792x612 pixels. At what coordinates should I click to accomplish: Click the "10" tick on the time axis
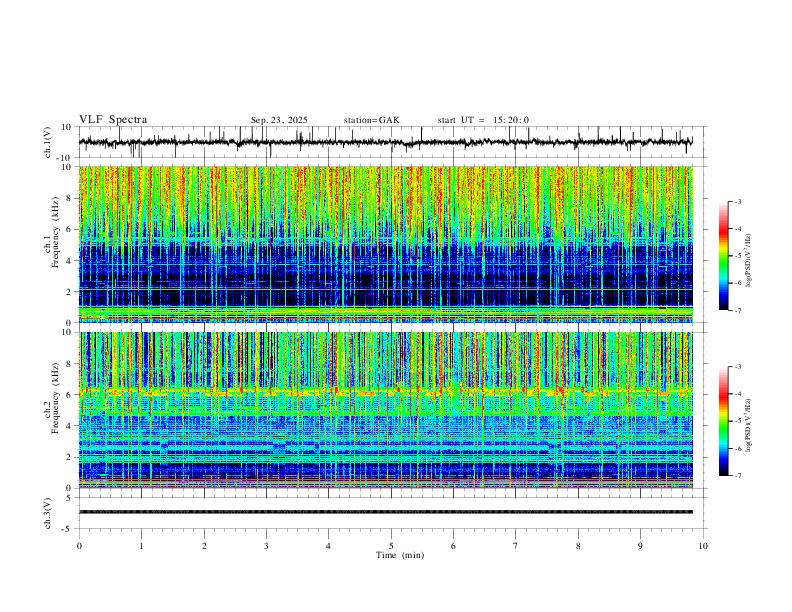tap(703, 546)
